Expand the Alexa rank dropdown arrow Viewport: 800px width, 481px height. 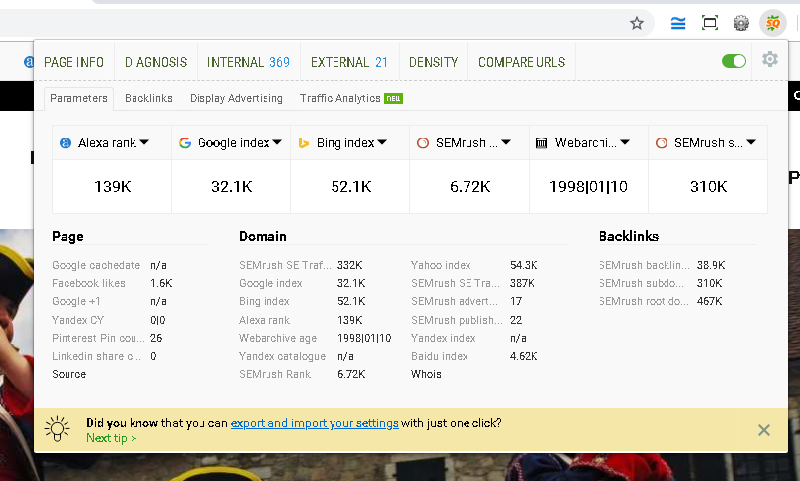coord(144,142)
